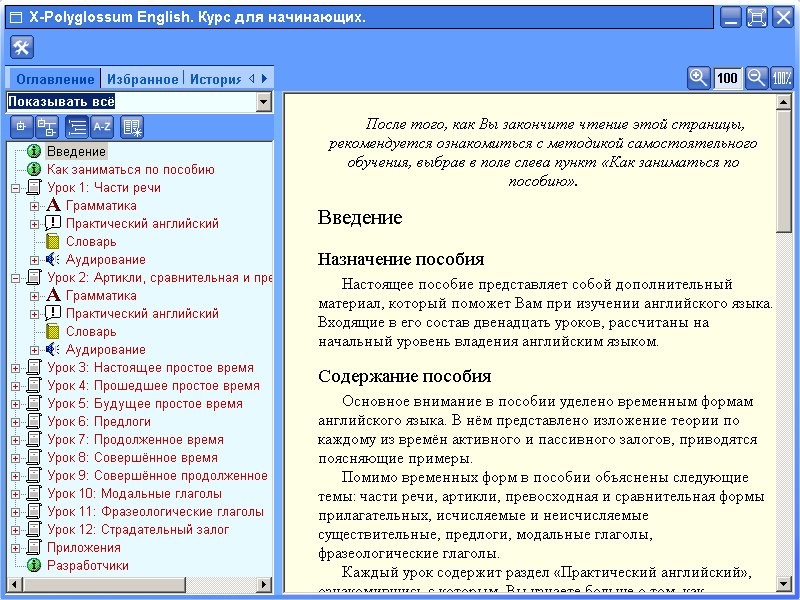Click the zoom value field showing 100
The height and width of the screenshot is (600, 800).
tap(727, 78)
